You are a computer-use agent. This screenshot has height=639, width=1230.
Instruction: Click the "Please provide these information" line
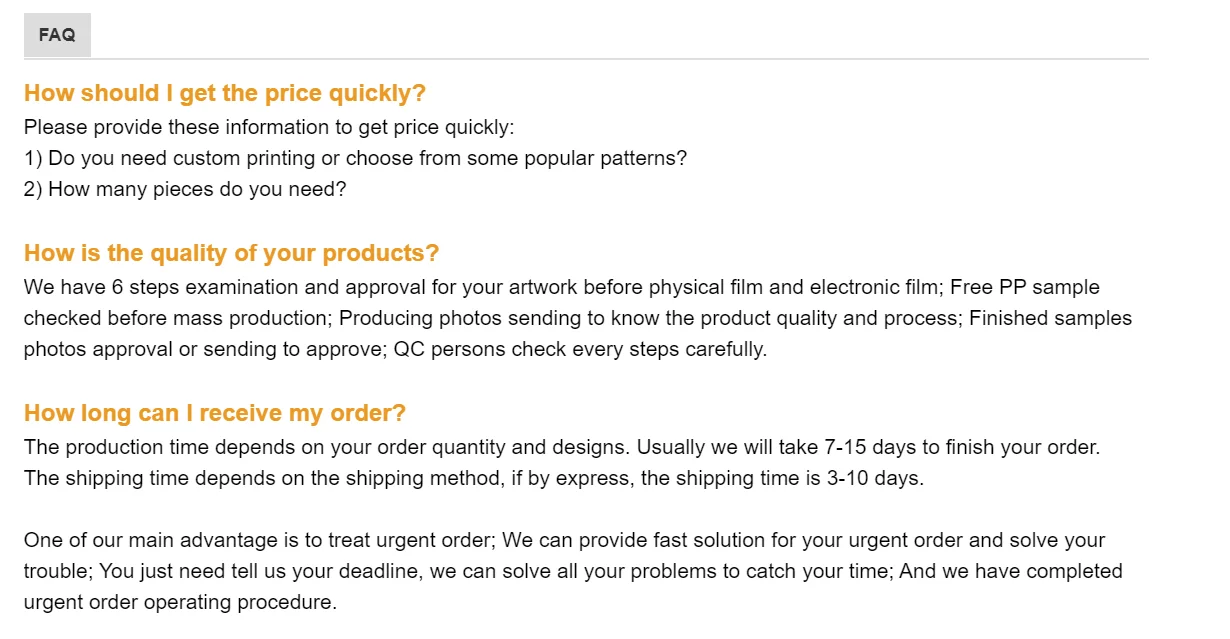268,127
